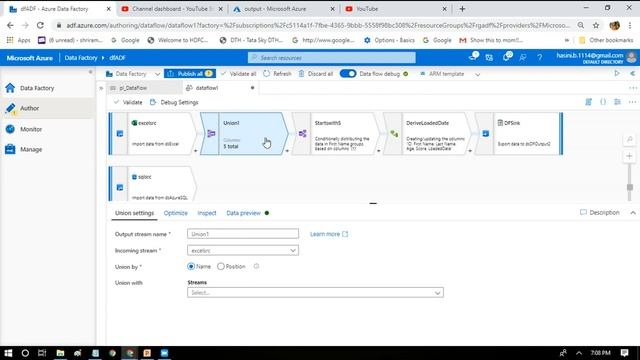640x360 pixels.
Task: Collapse the left navigation pane
Action: tap(90, 72)
